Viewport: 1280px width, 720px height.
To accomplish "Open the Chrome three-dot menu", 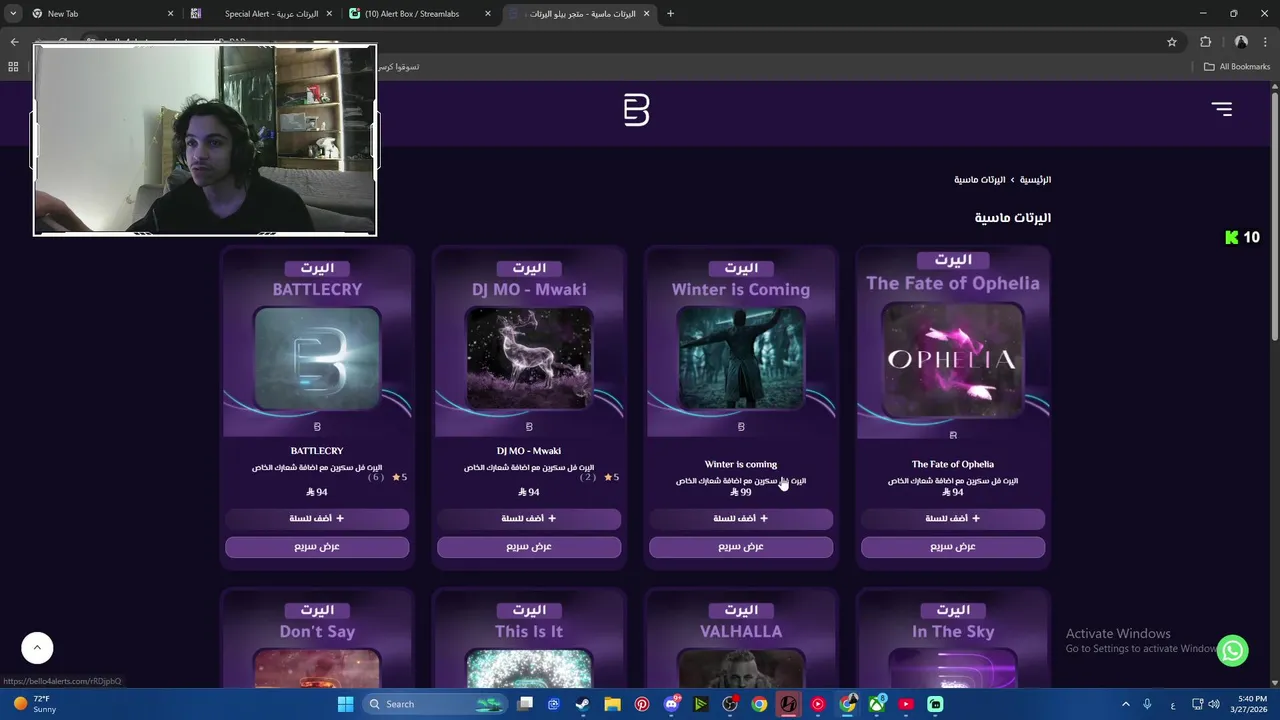I will point(1265,42).
